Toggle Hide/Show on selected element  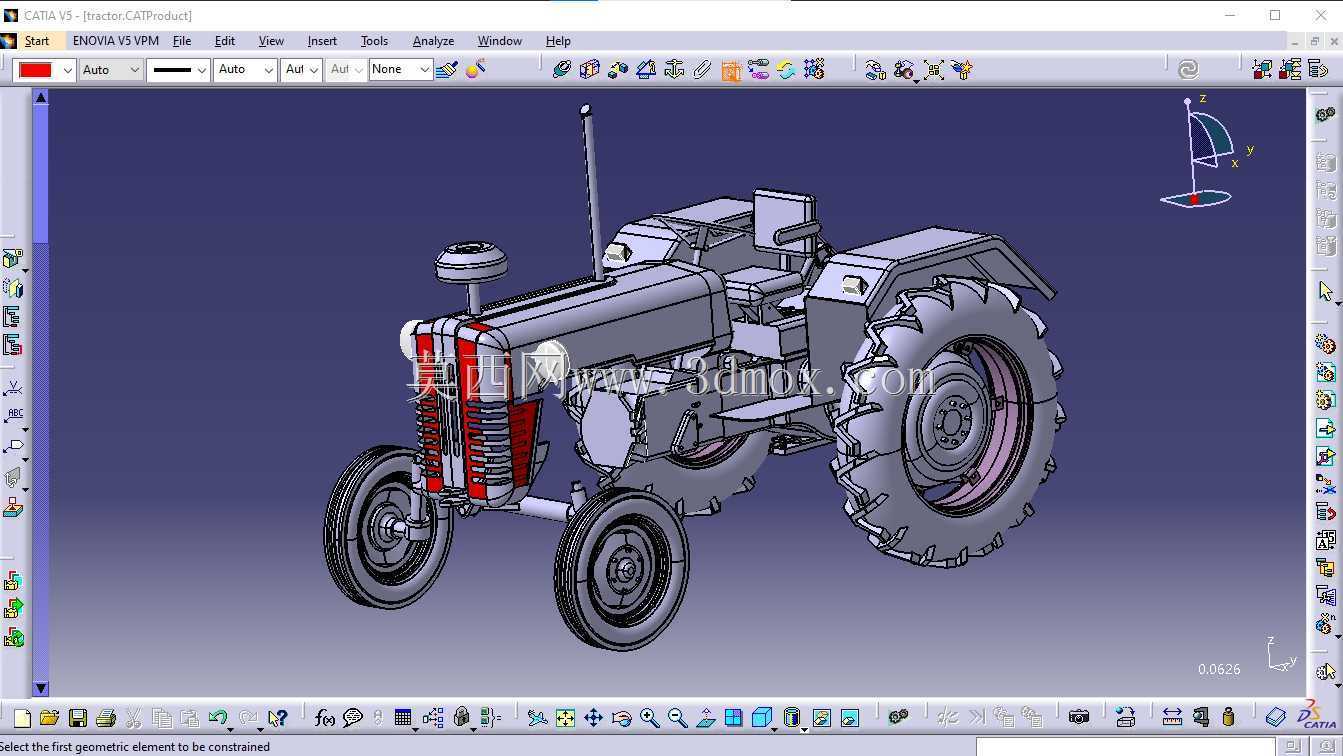click(821, 717)
